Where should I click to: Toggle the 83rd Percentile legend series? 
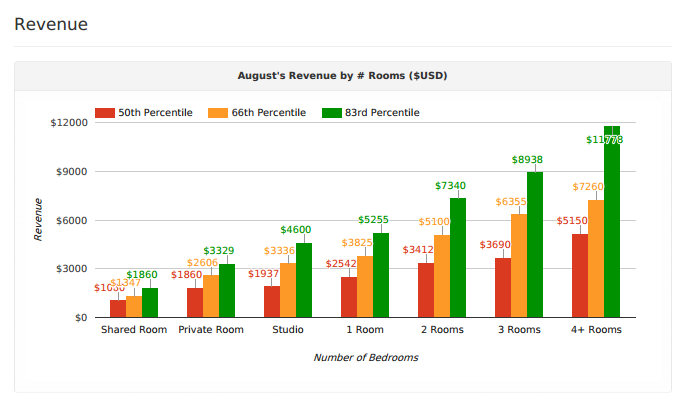tap(382, 113)
